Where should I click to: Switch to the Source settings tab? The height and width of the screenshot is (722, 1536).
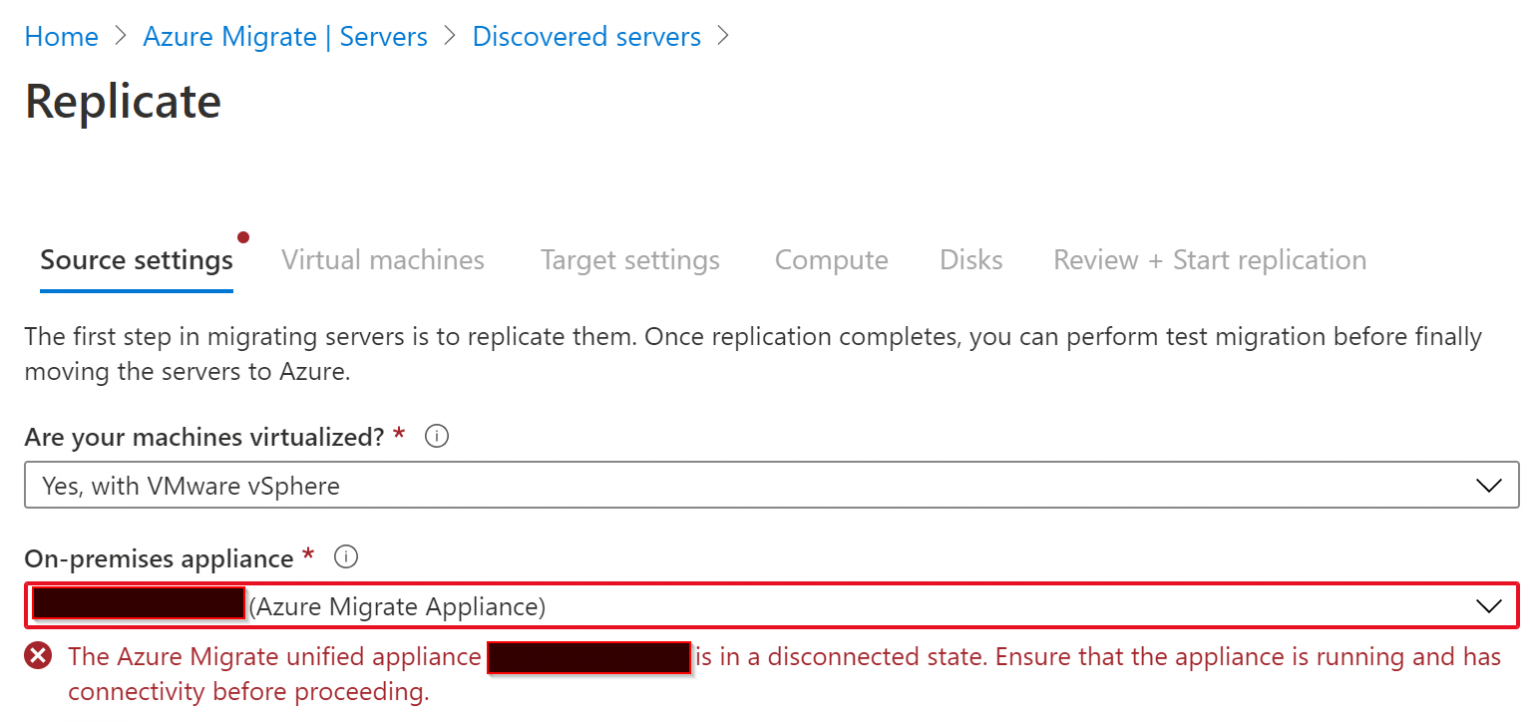tap(136, 260)
